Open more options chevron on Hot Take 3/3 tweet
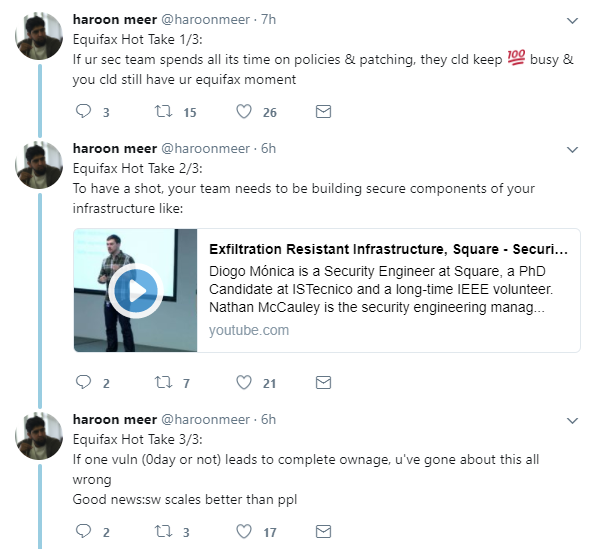 pyautogui.click(x=572, y=421)
